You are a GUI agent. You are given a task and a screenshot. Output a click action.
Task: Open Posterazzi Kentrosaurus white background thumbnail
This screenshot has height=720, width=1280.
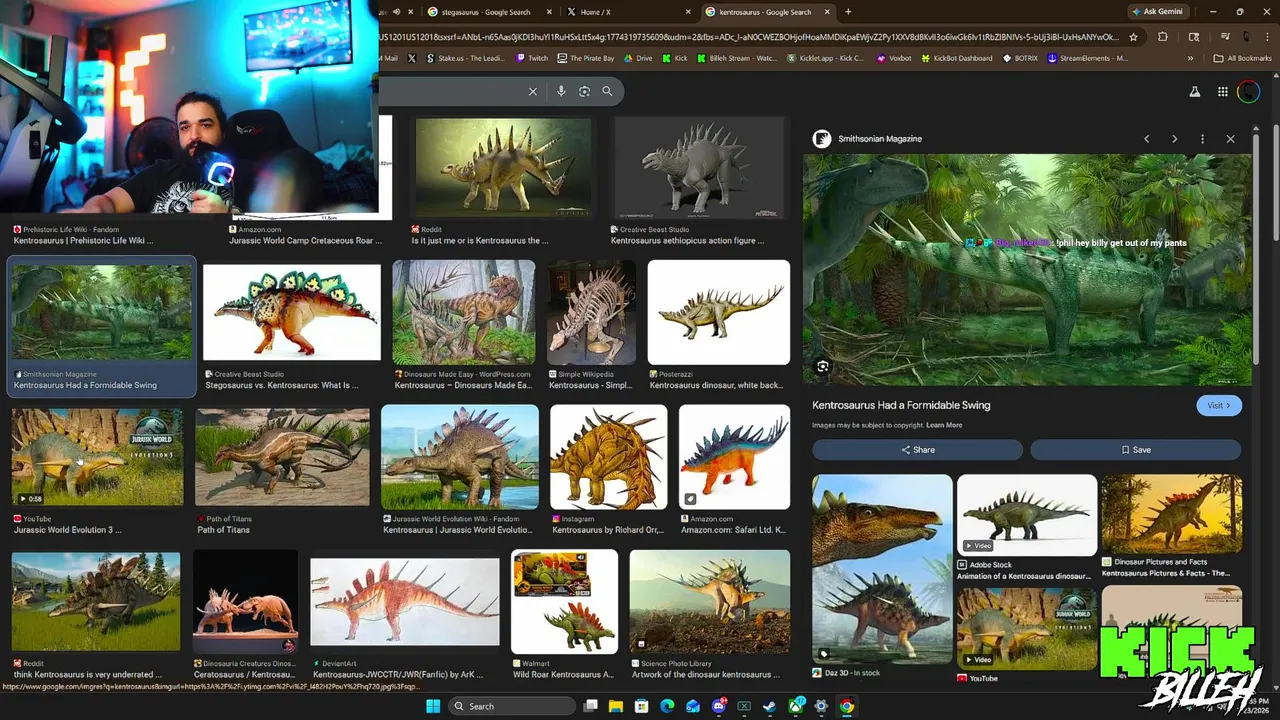[718, 312]
